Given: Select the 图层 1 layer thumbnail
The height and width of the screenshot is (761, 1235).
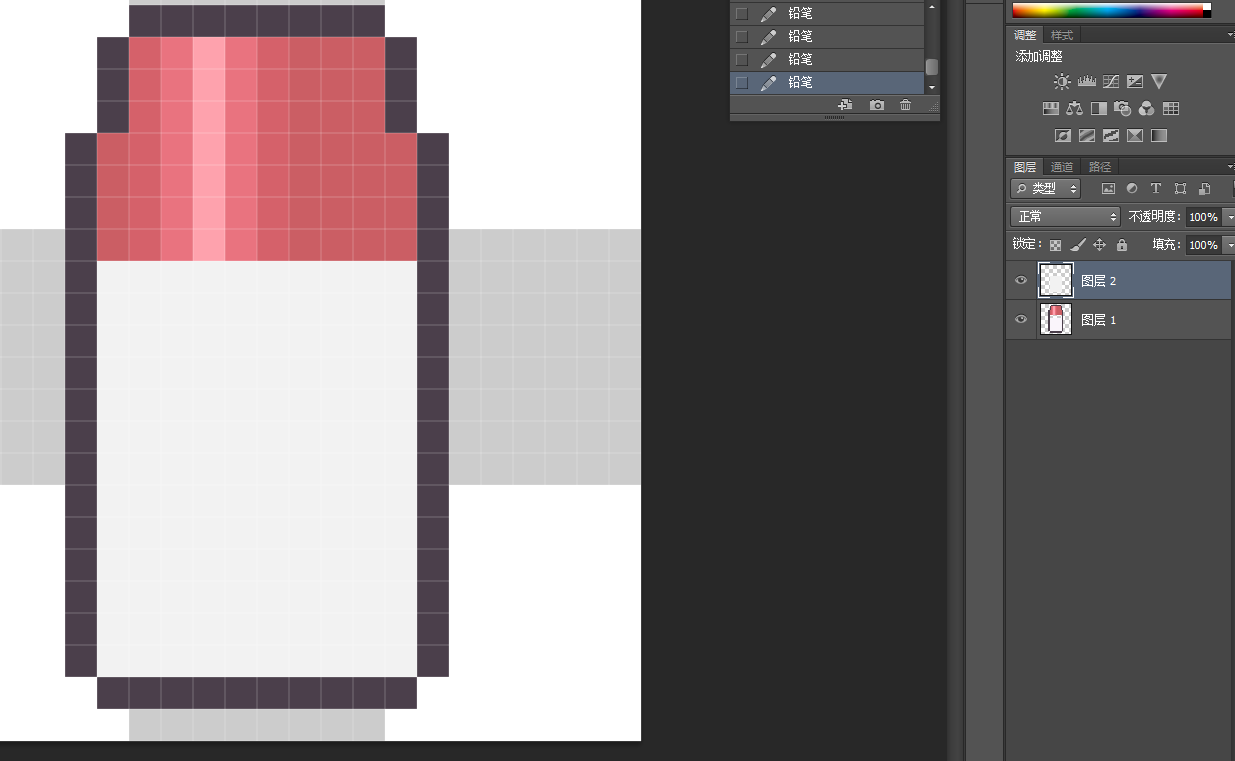Looking at the screenshot, I should pos(1055,320).
